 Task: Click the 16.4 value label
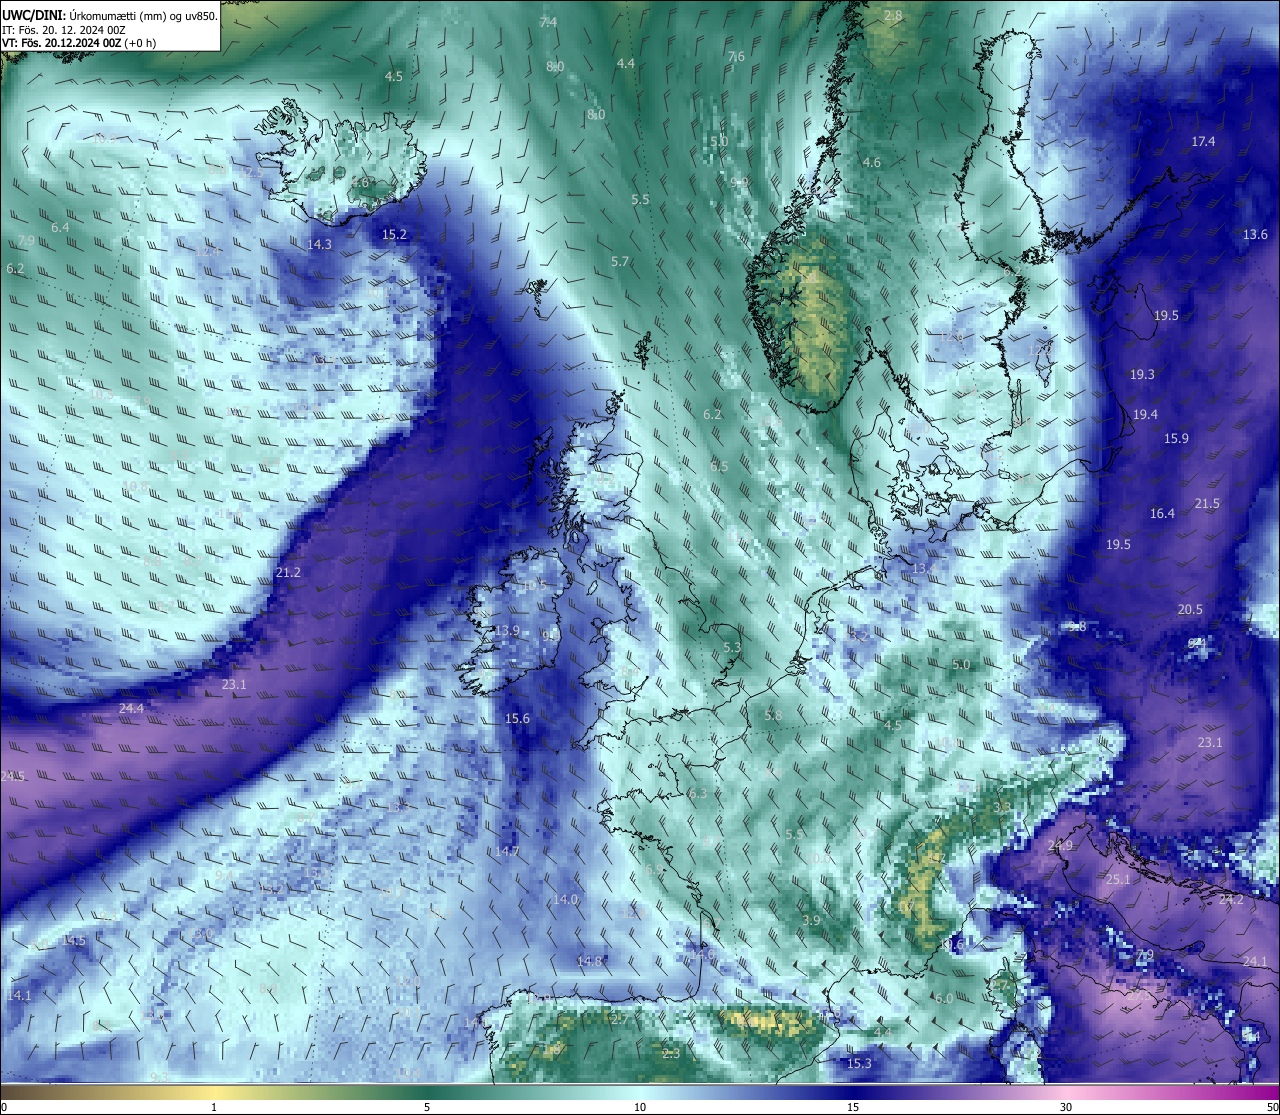pyautogui.click(x=1162, y=514)
